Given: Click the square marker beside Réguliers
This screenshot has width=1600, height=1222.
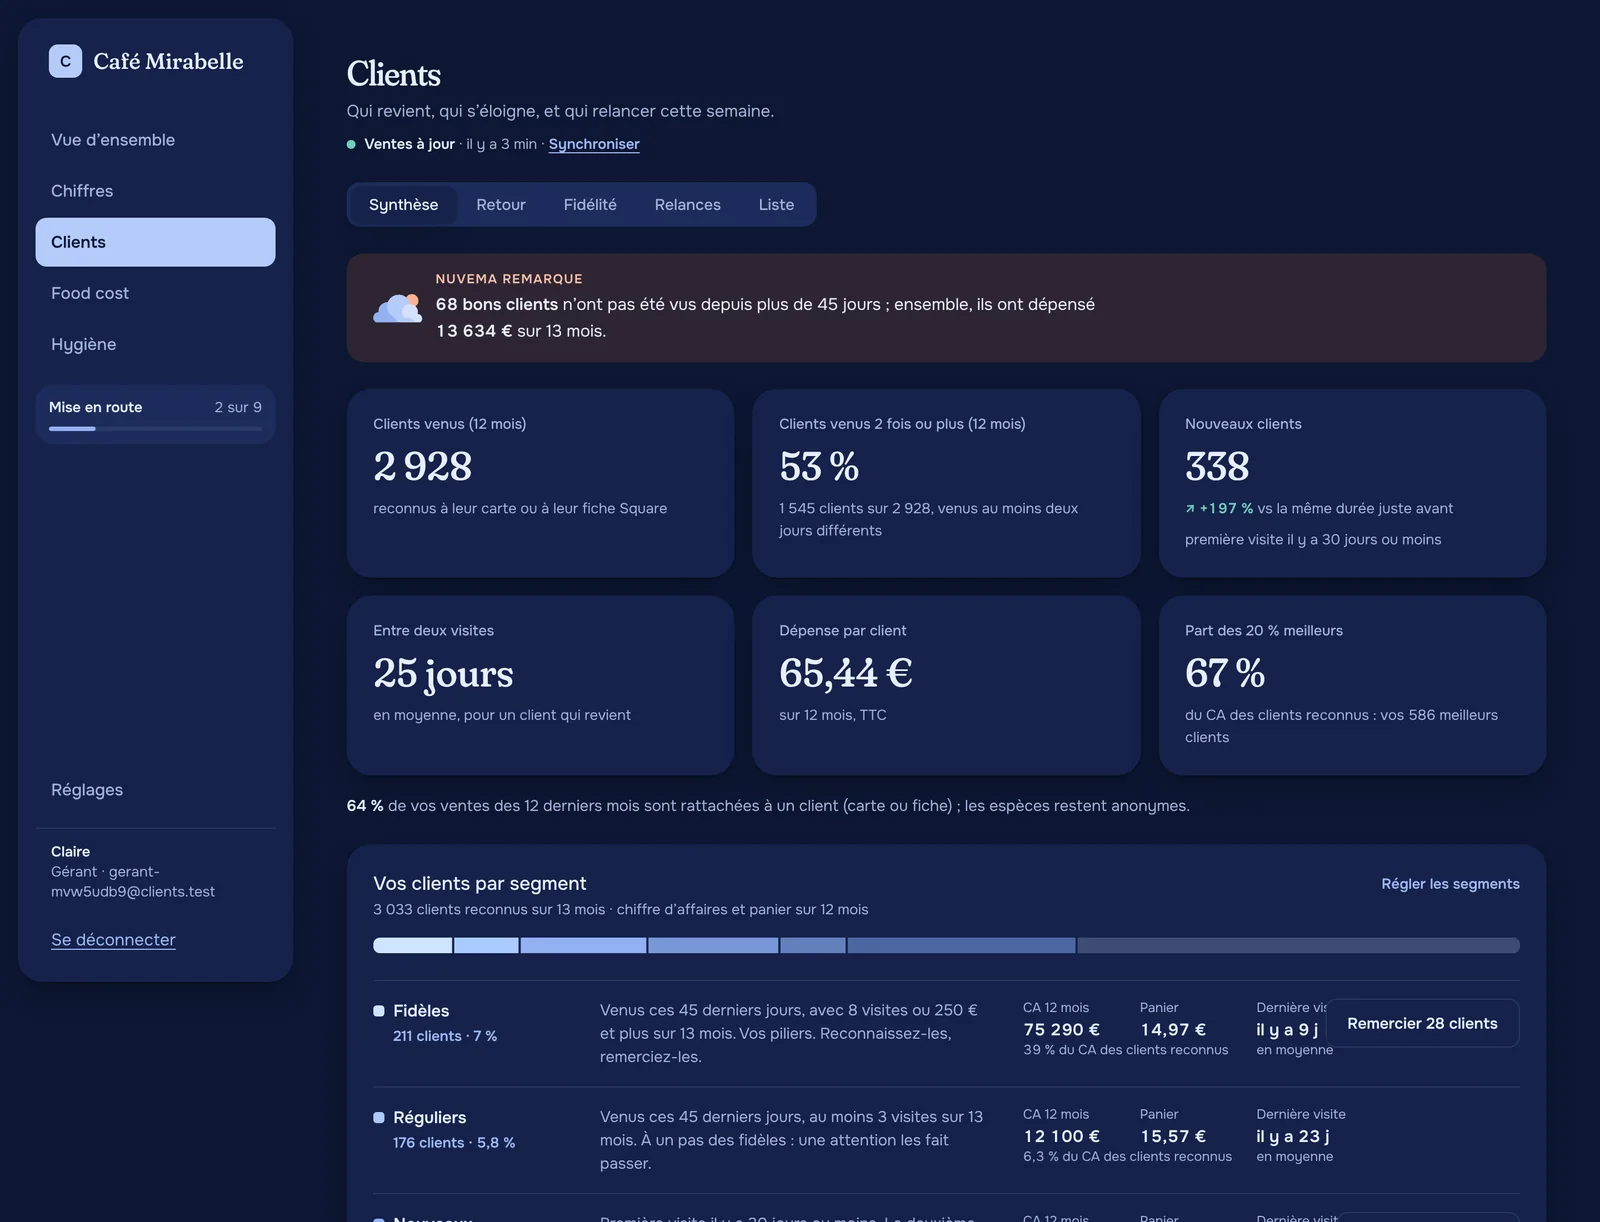Looking at the screenshot, I should [379, 1118].
